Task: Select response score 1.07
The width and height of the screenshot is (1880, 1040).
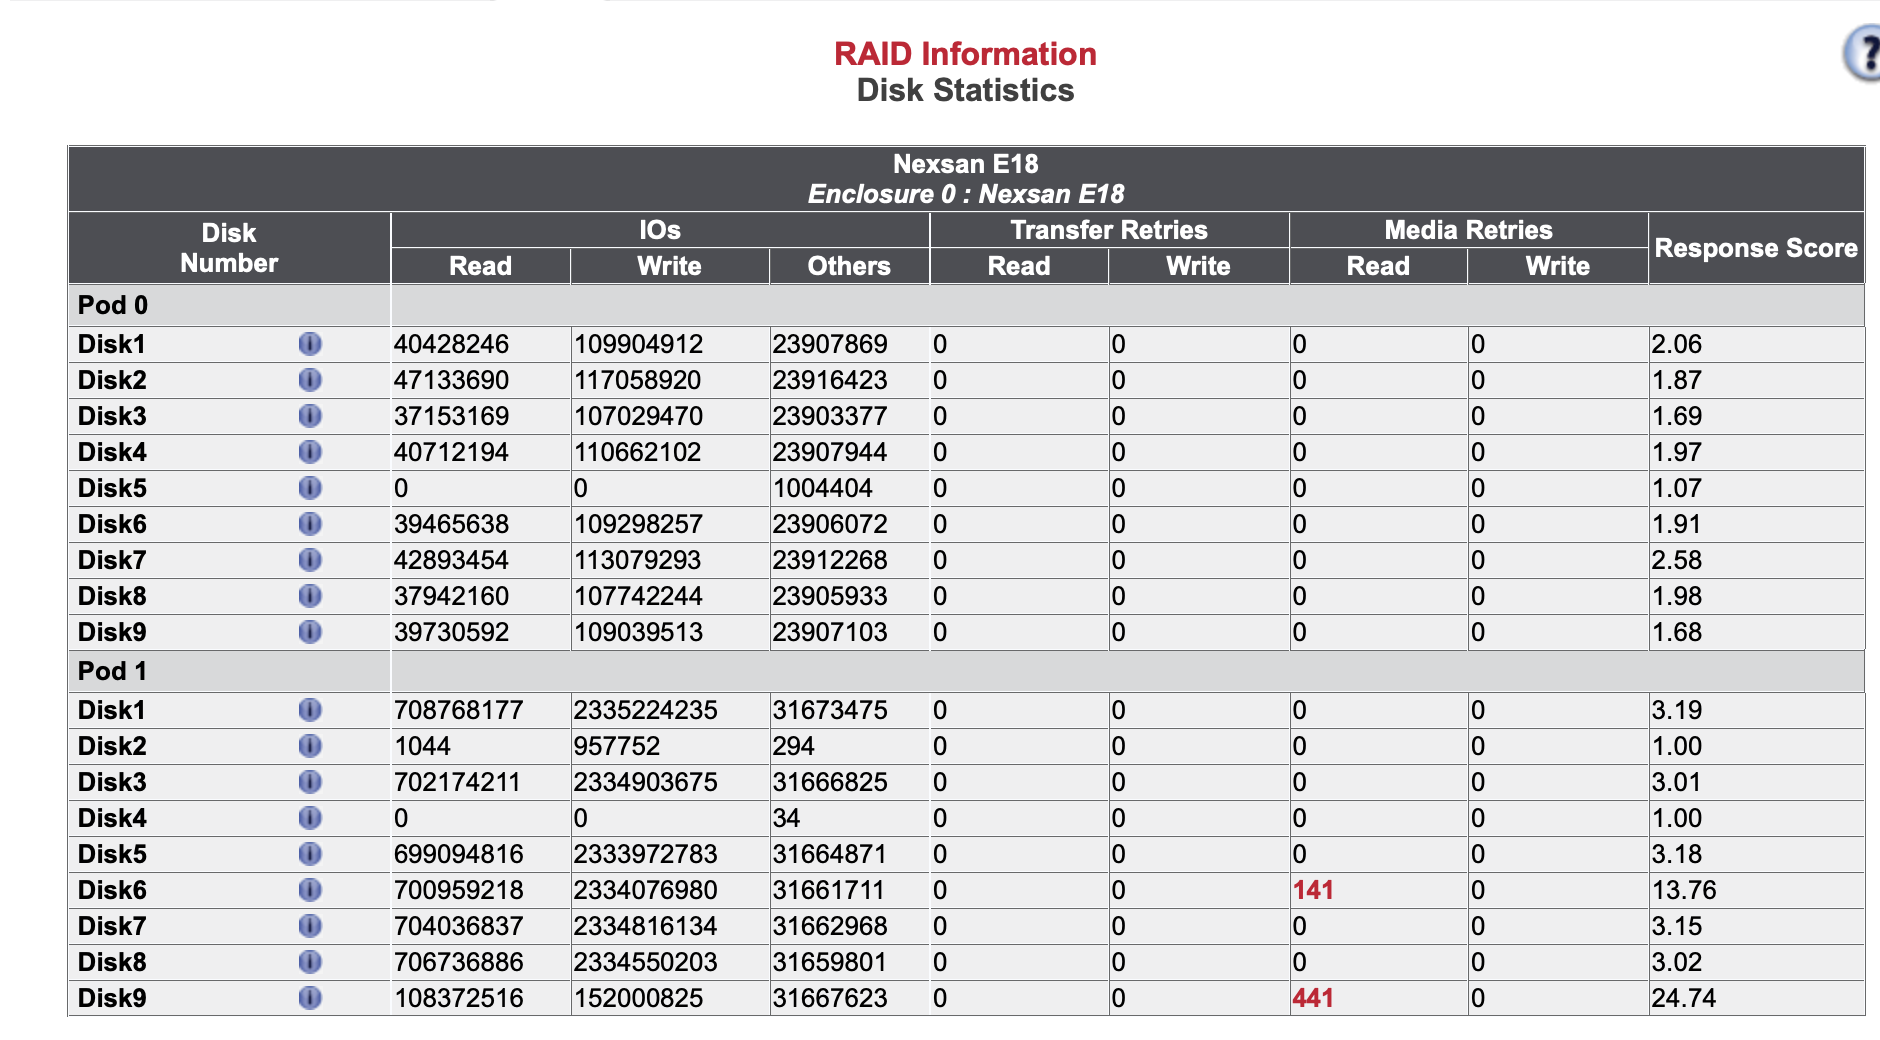Action: coord(1676,488)
